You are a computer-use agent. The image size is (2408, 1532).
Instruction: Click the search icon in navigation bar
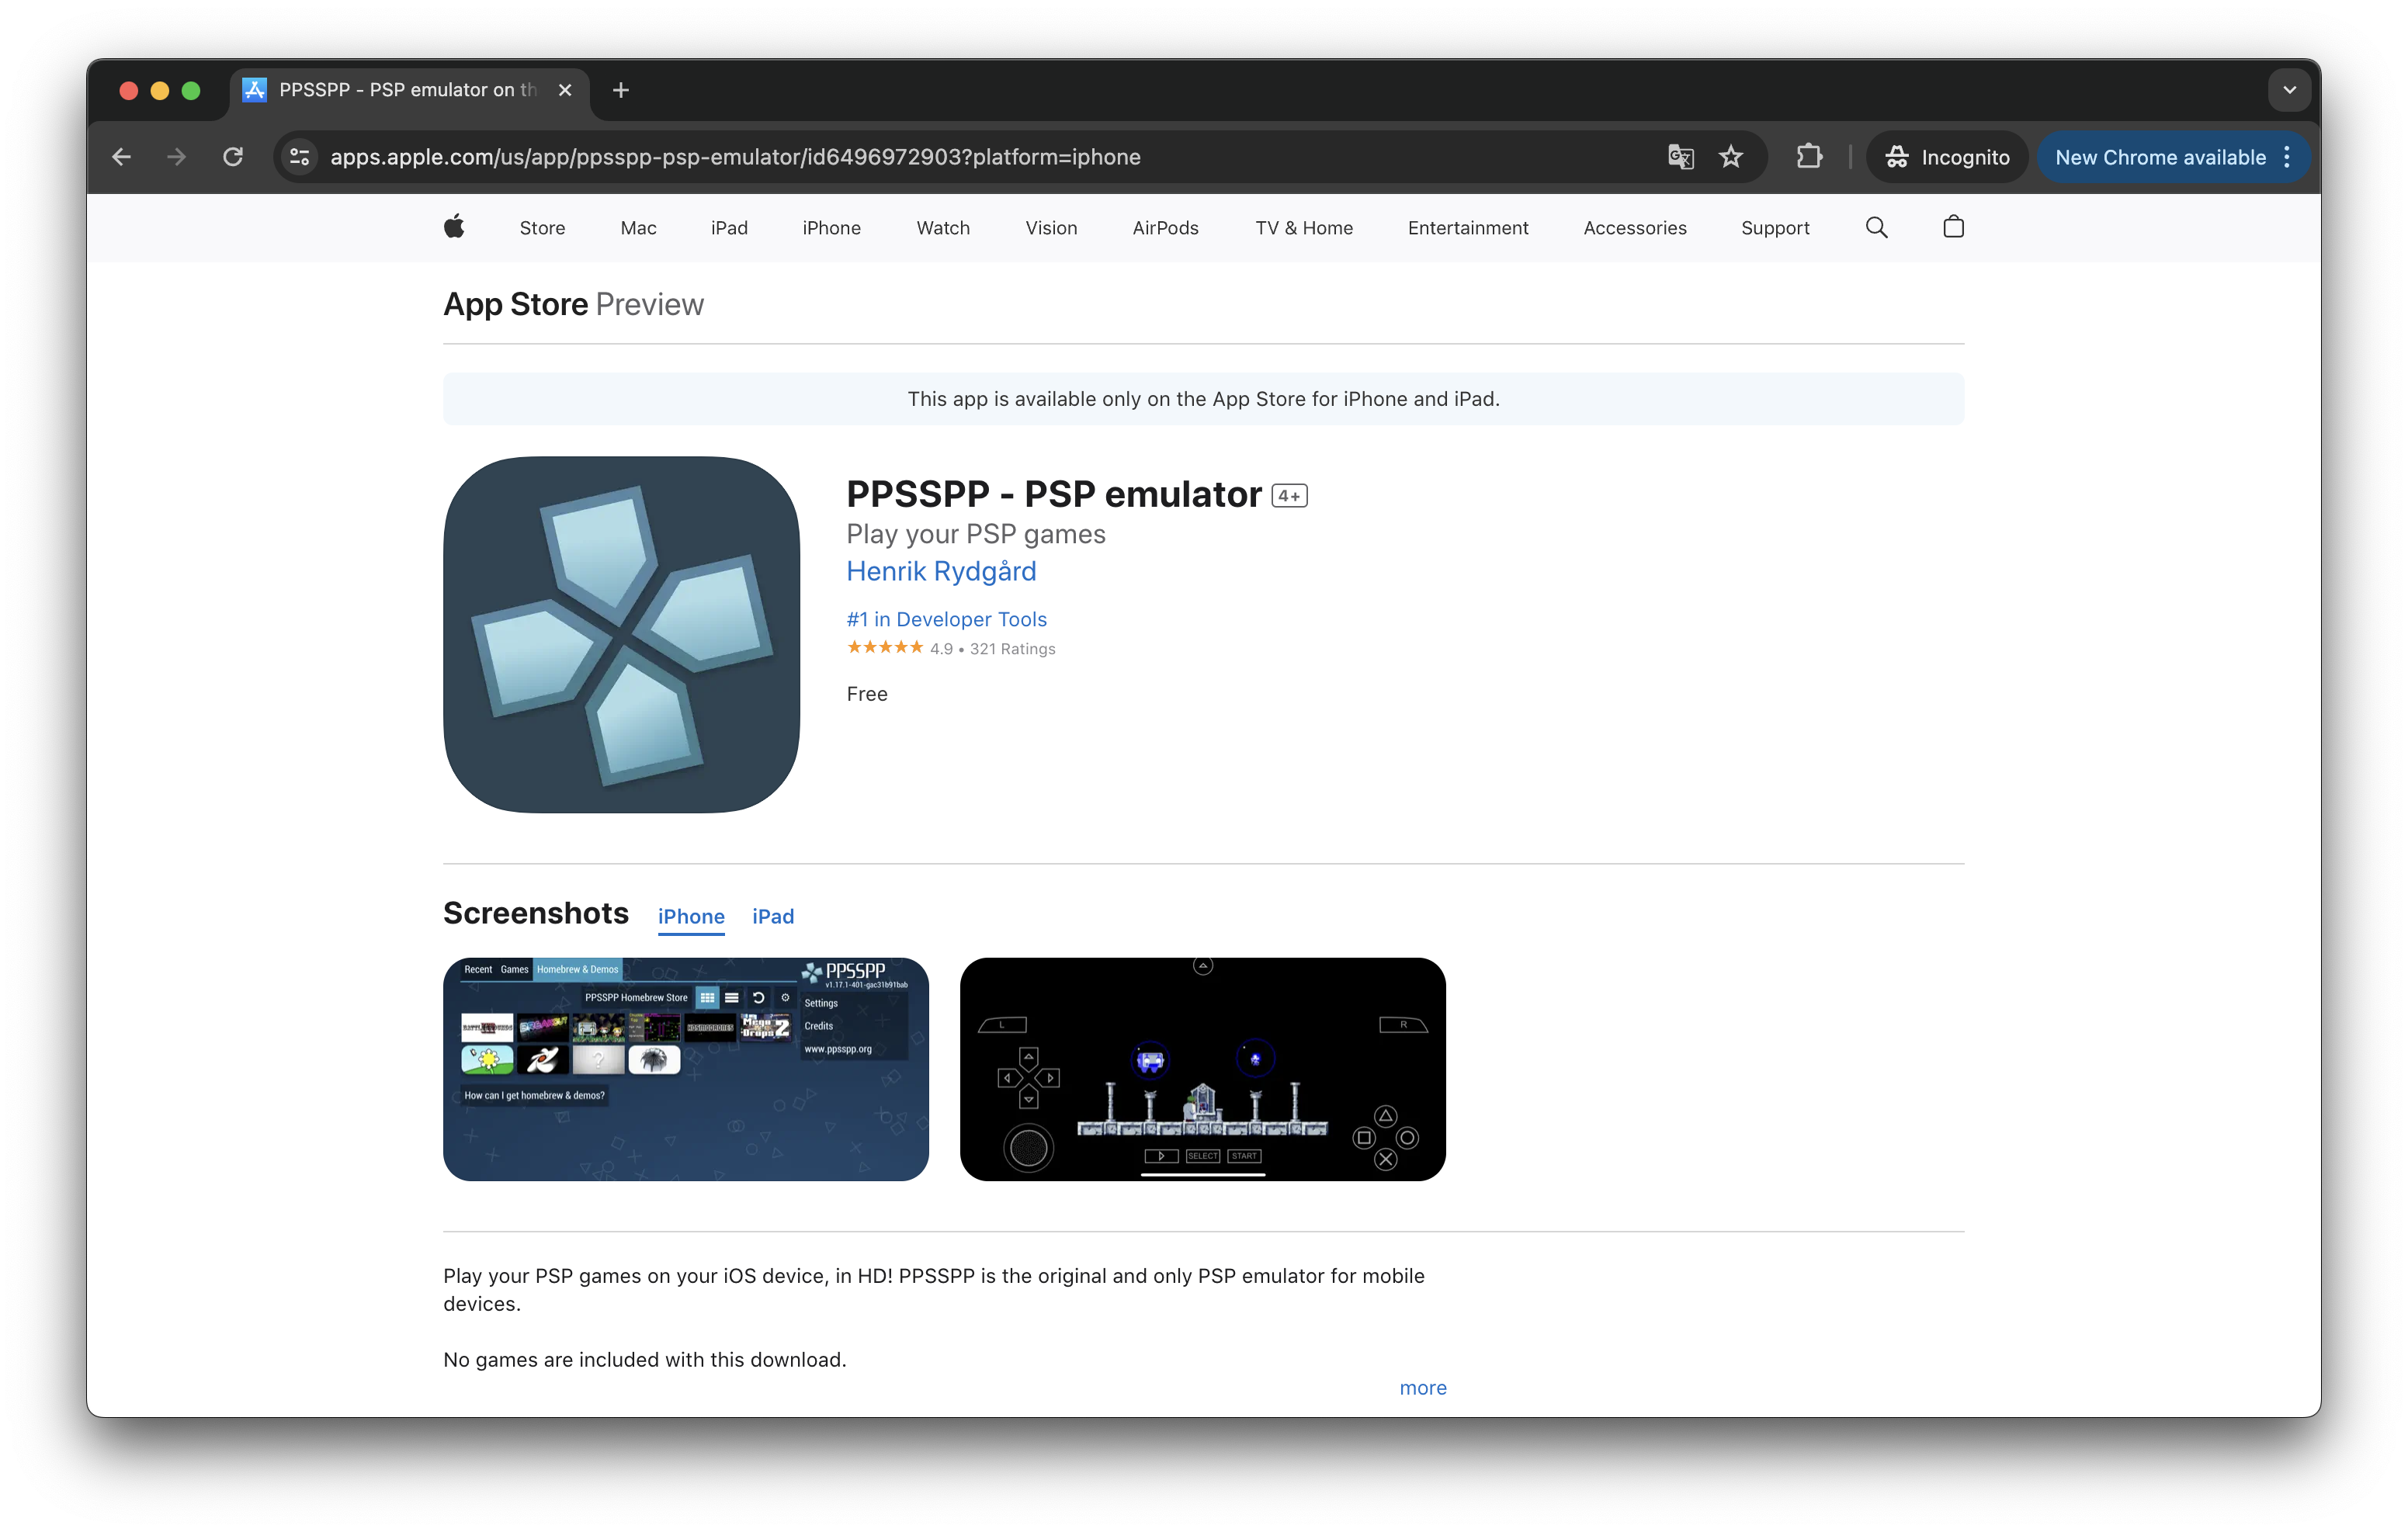click(1876, 227)
